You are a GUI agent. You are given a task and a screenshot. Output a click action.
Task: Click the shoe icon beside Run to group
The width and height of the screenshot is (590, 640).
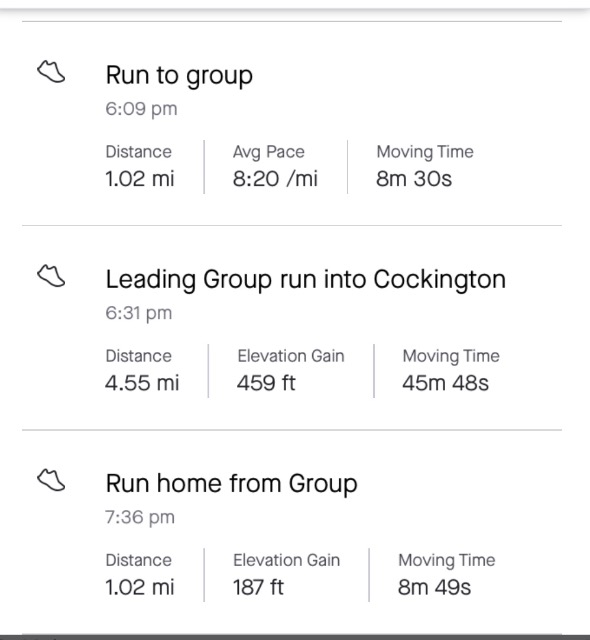[x=51, y=72]
